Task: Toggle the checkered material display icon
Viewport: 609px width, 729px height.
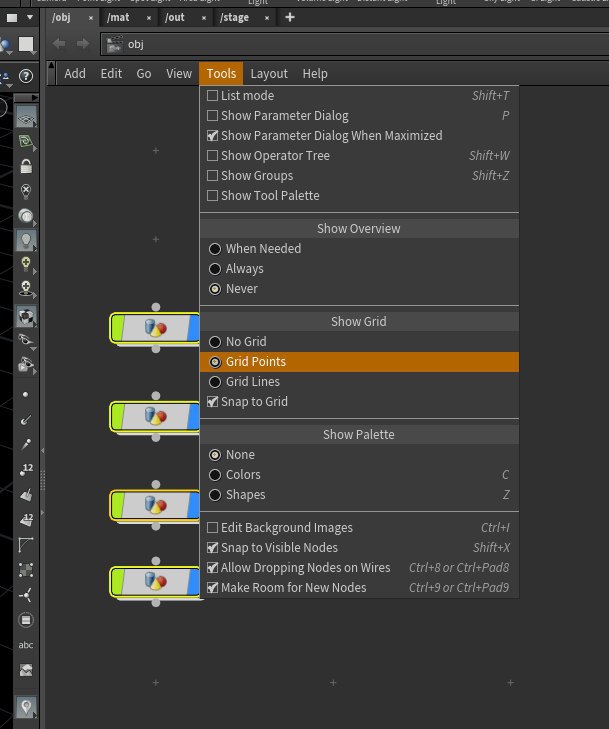Action: [26, 317]
